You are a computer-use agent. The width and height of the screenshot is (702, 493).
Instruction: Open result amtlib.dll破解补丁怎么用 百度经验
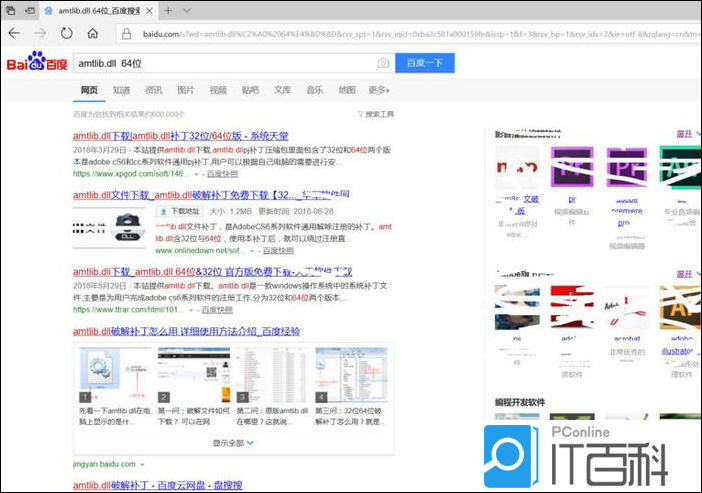[x=186, y=331]
